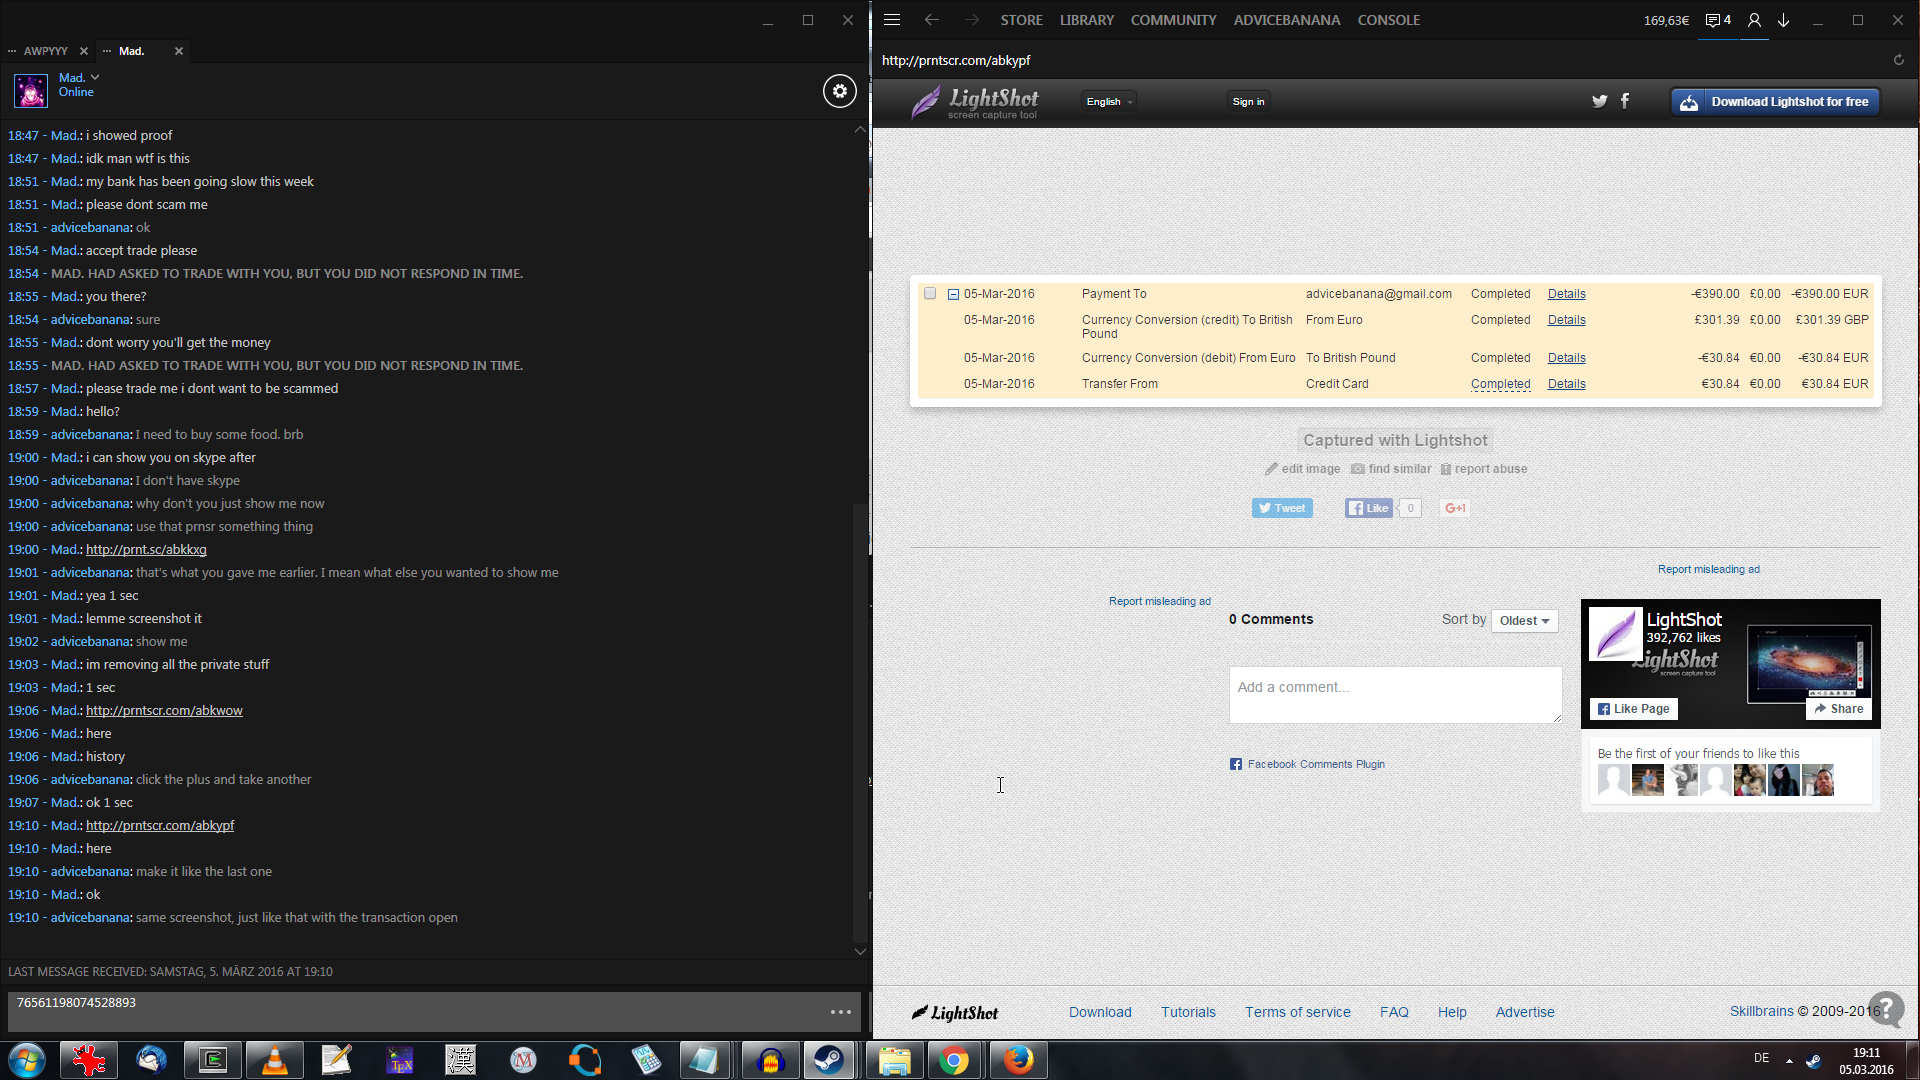Open LightShot Facebook icon in header
1920x1080 pixels.
tap(1625, 101)
